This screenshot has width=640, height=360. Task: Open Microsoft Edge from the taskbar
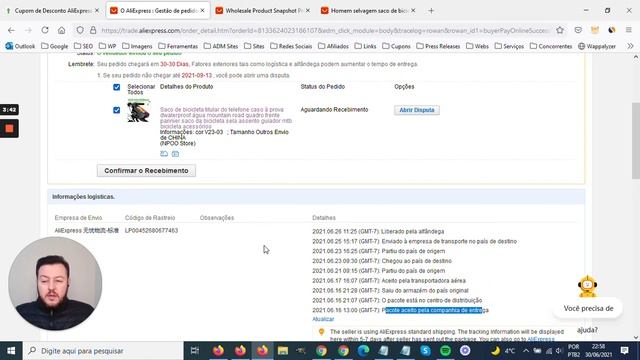[x=363, y=351]
